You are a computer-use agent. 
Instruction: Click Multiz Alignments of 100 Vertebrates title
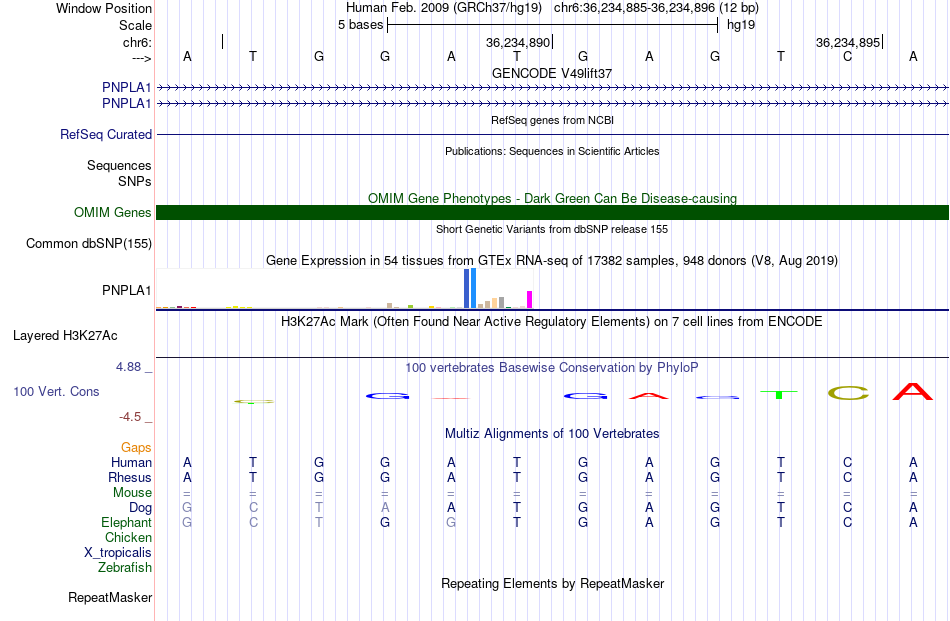click(x=552, y=433)
